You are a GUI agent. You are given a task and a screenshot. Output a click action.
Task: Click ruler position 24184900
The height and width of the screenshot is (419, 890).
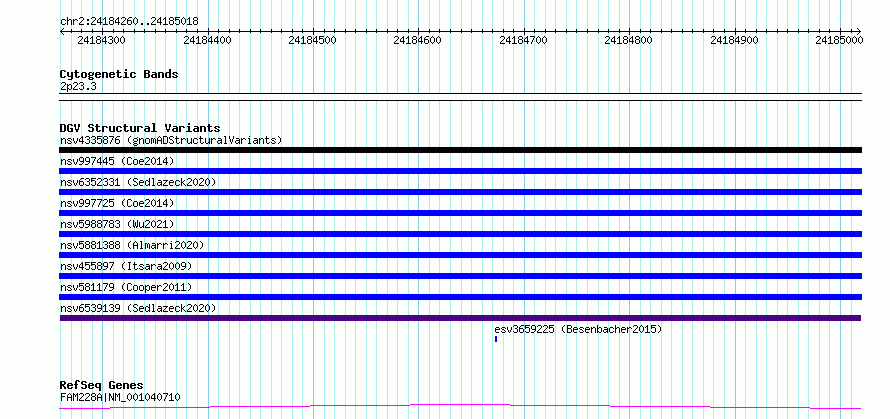click(734, 40)
